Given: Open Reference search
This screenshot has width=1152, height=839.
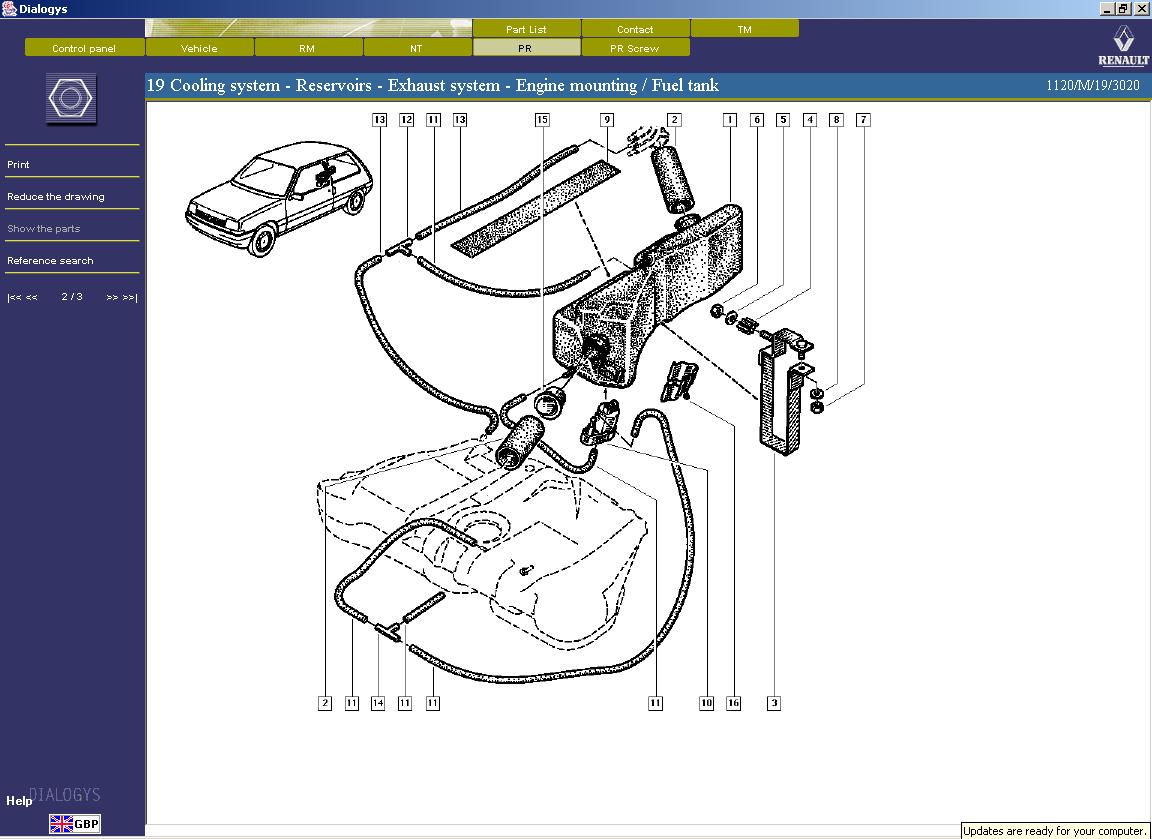Looking at the screenshot, I should tap(50, 261).
